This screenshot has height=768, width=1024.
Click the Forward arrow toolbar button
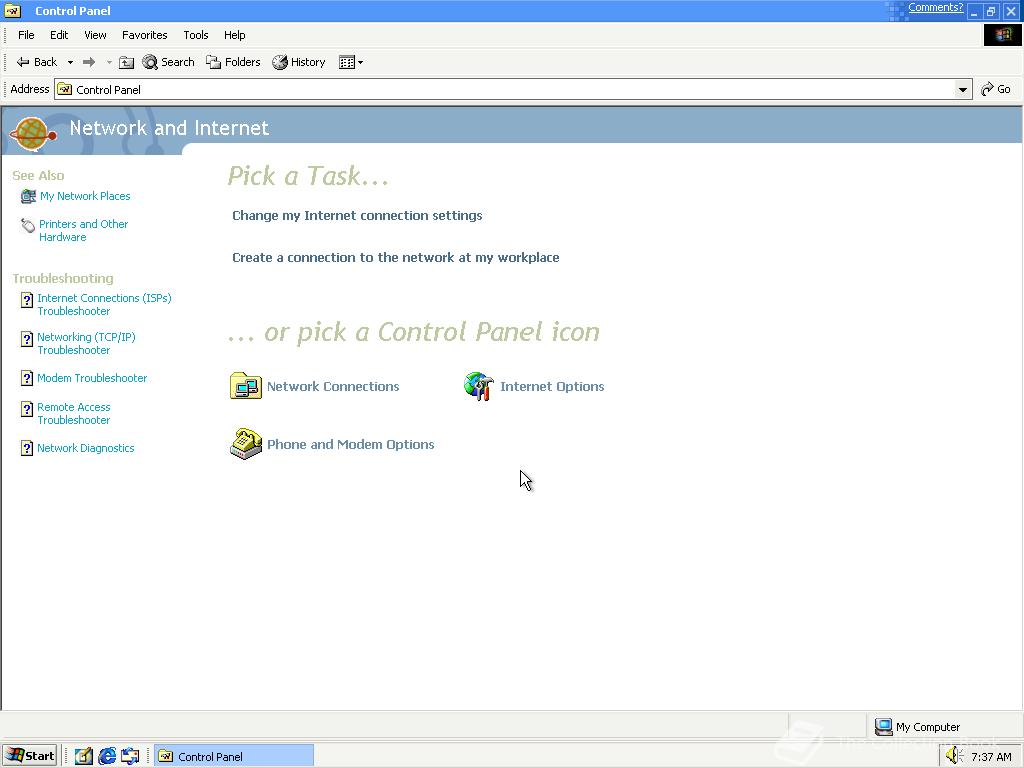click(89, 62)
